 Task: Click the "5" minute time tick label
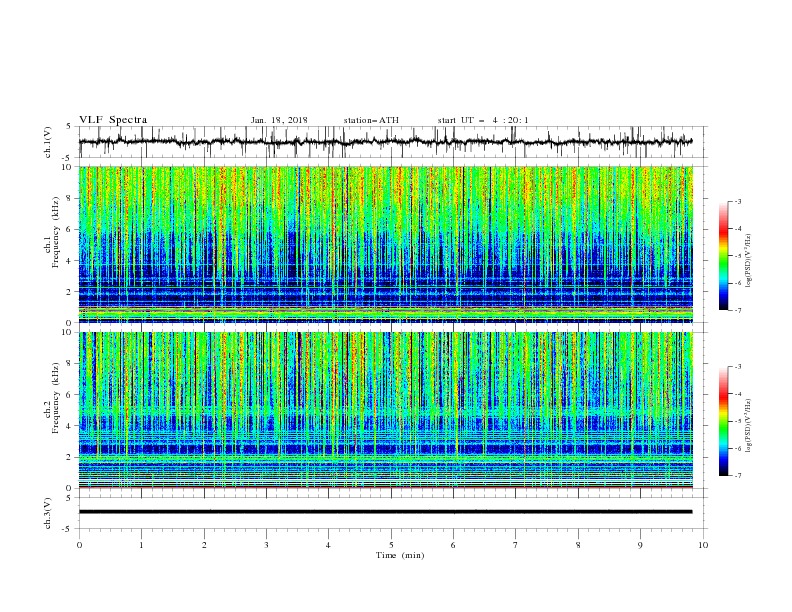click(391, 545)
